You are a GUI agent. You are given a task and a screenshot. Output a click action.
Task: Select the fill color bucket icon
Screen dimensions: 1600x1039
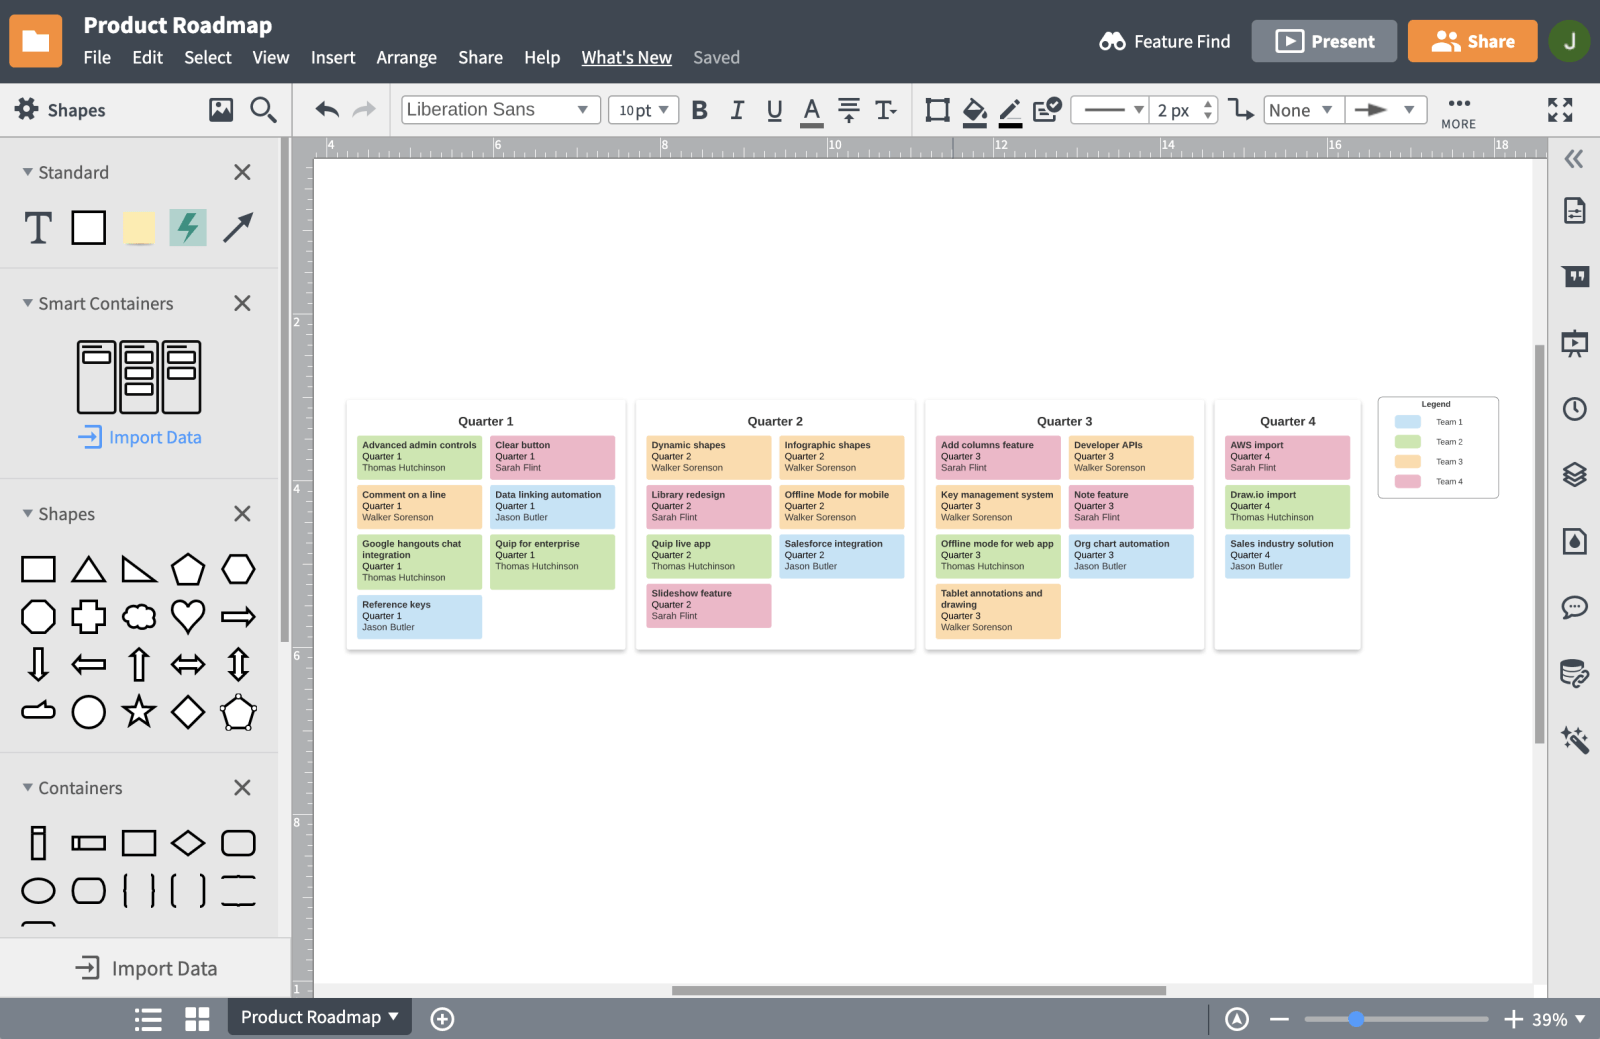(x=974, y=110)
